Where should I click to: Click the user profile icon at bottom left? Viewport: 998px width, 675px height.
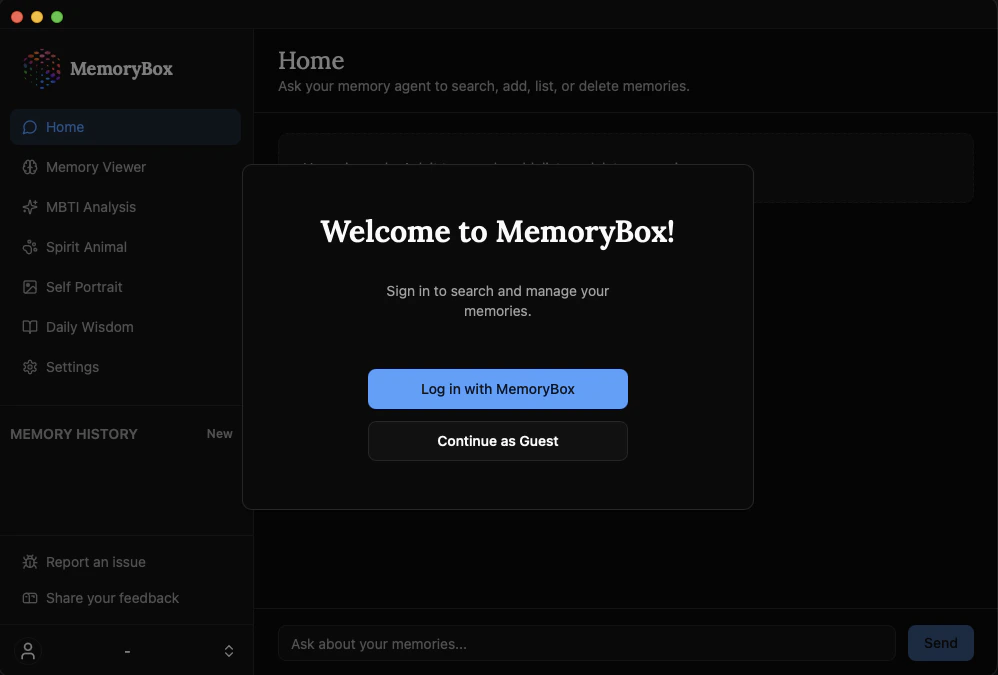tap(28, 651)
